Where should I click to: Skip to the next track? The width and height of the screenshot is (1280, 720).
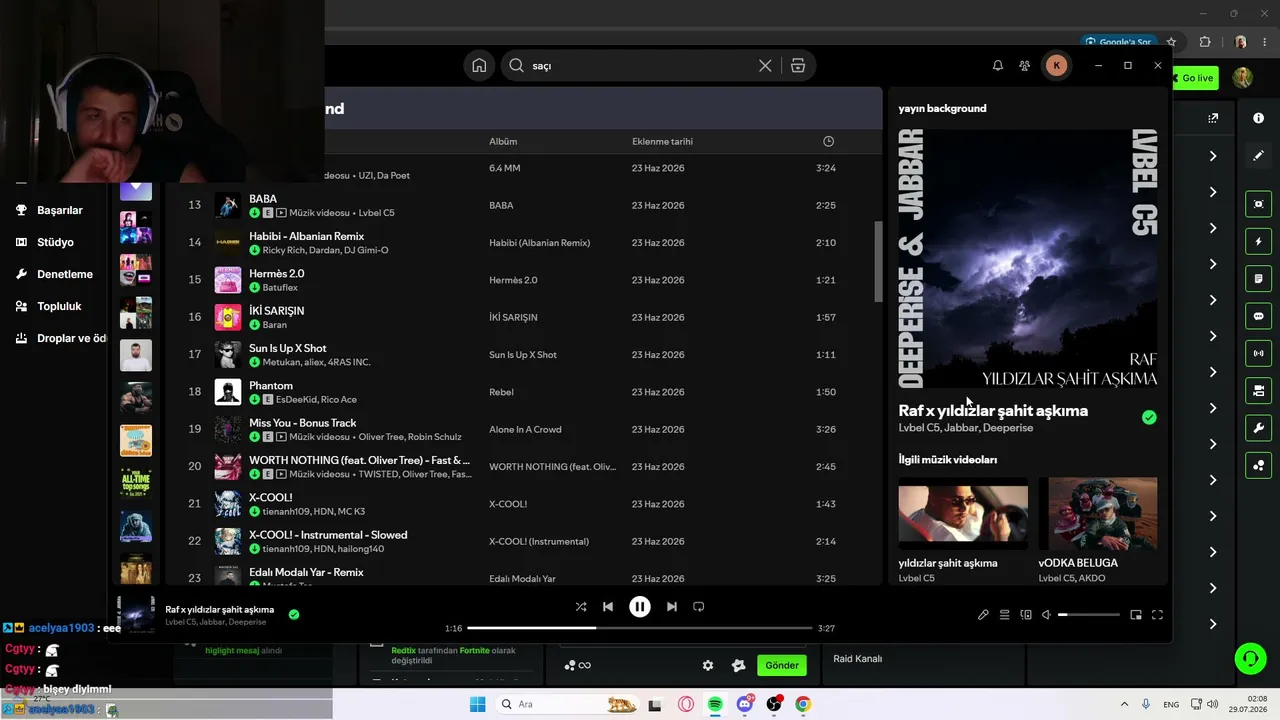coord(672,606)
